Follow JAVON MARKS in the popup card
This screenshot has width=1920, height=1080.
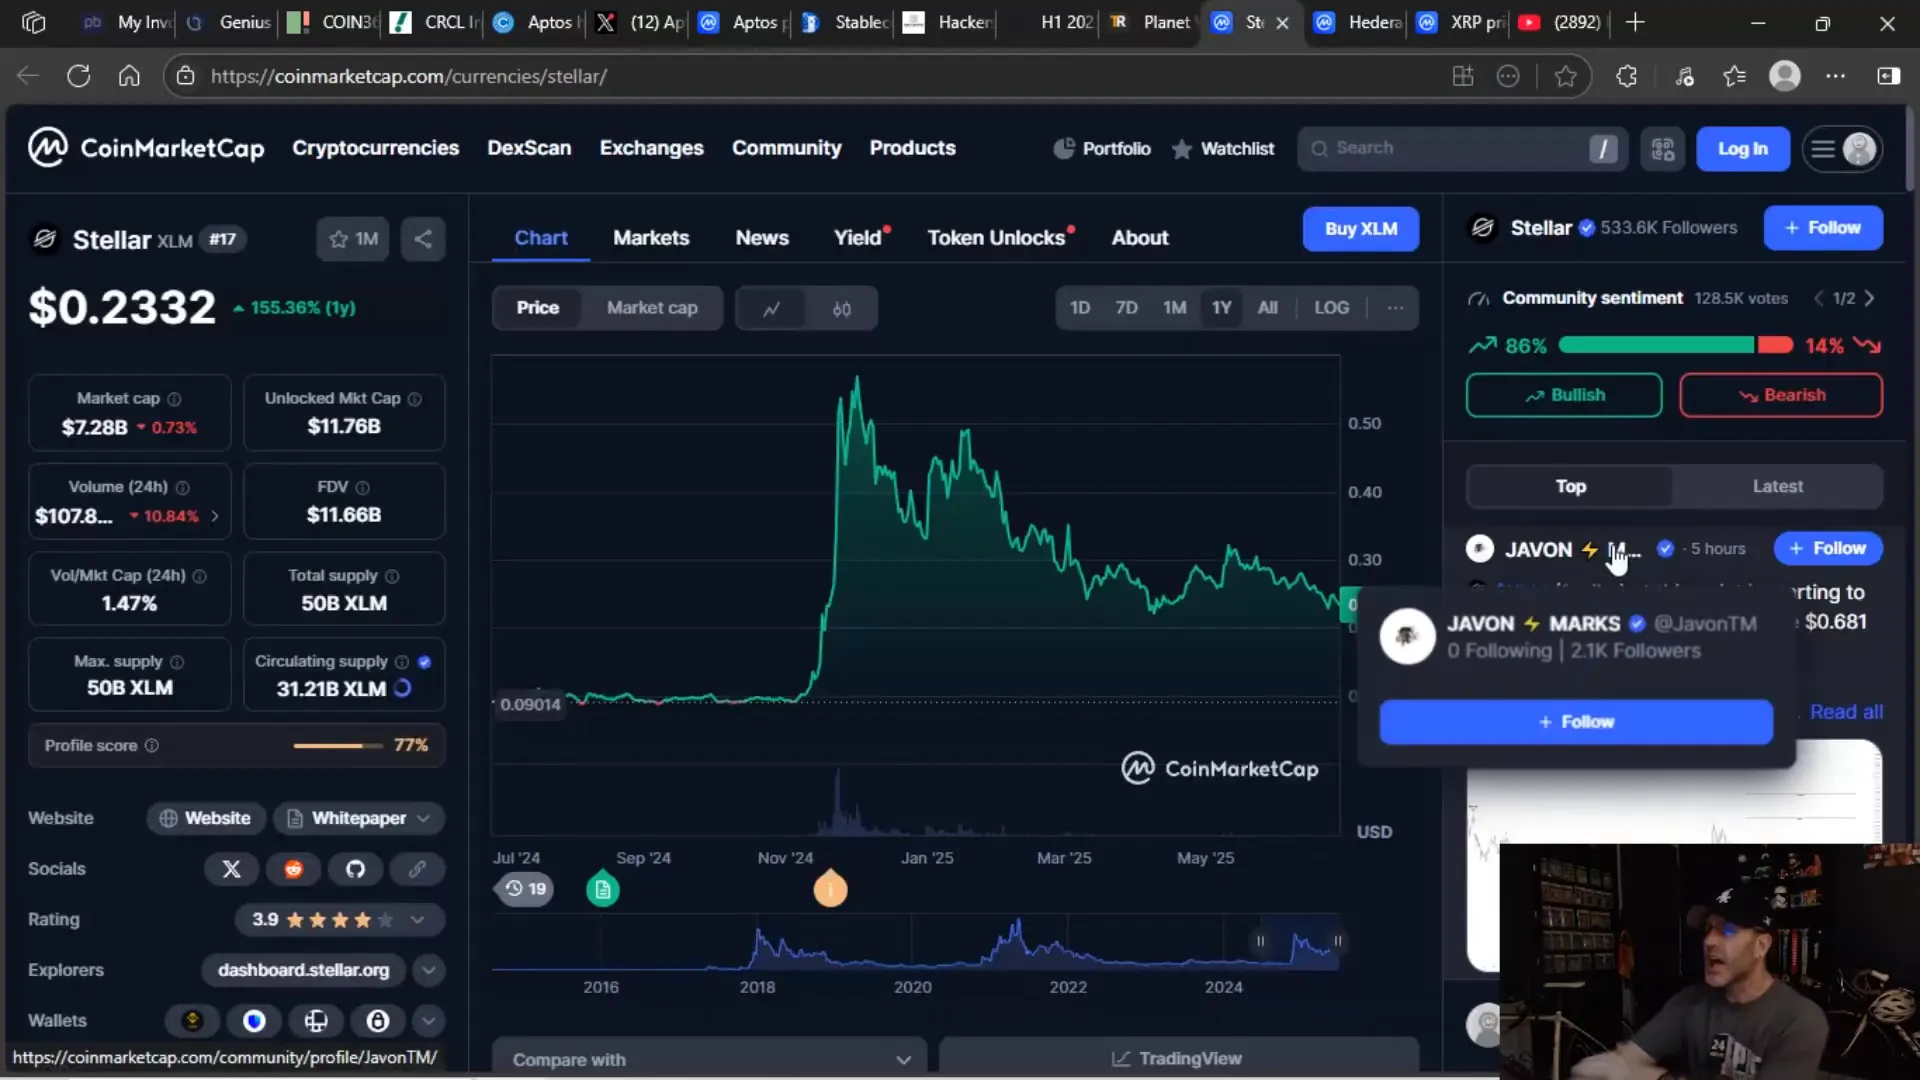(x=1576, y=722)
